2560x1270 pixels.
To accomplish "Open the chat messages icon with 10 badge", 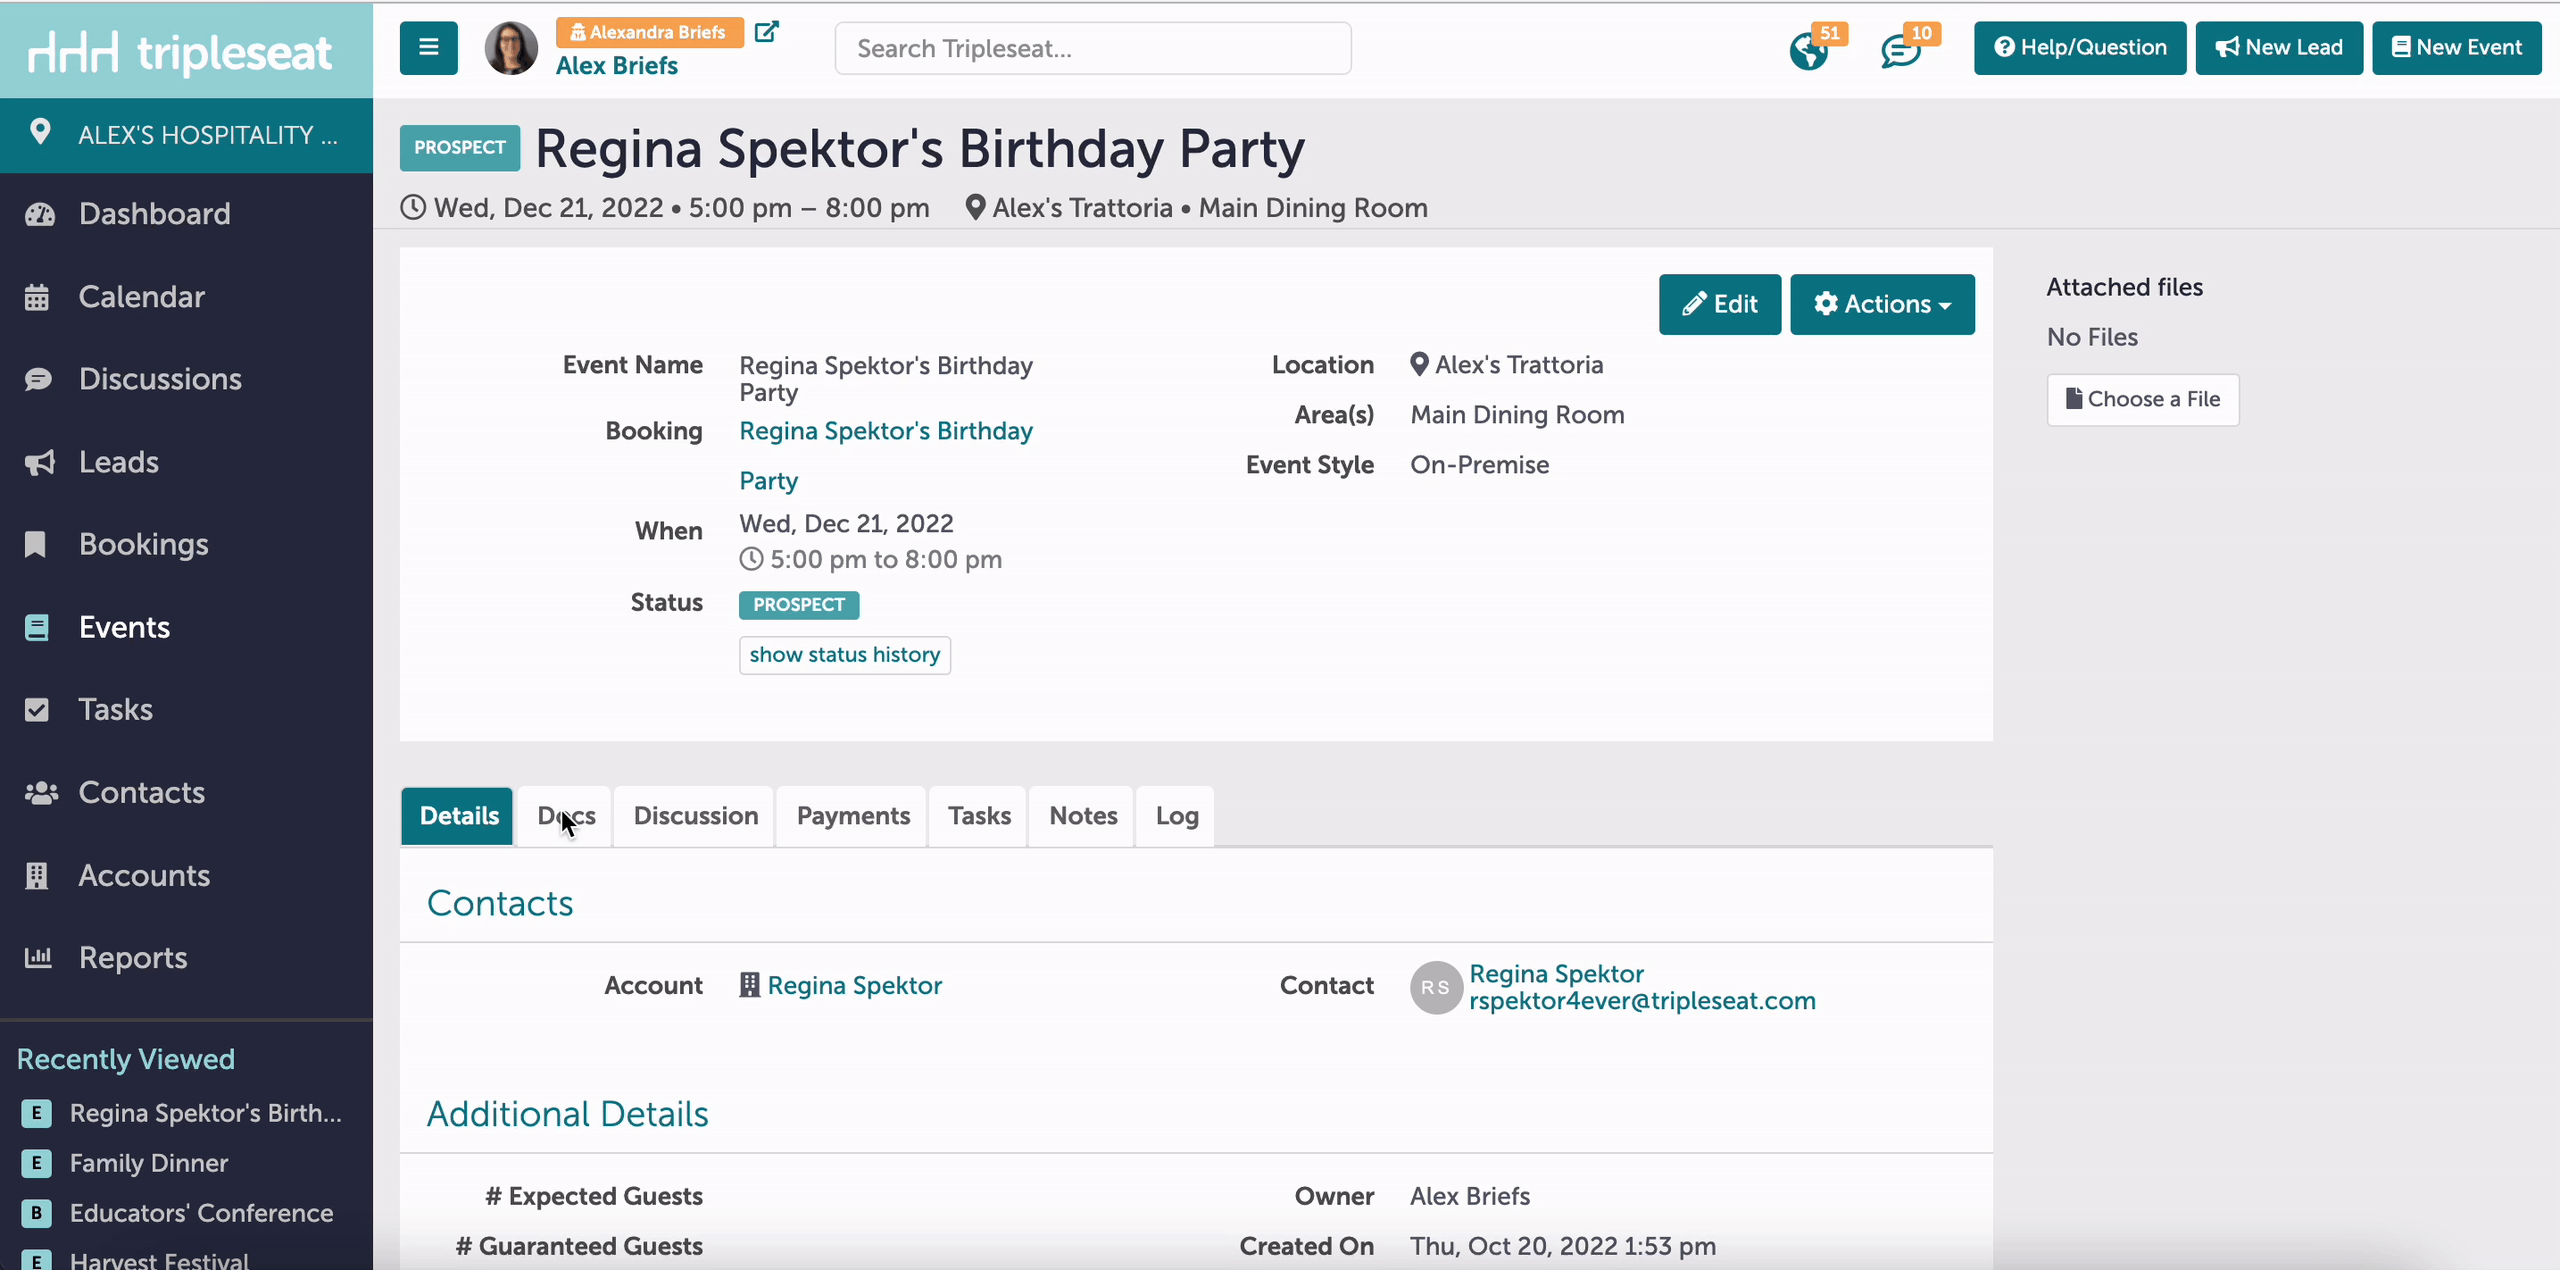I will [1901, 51].
